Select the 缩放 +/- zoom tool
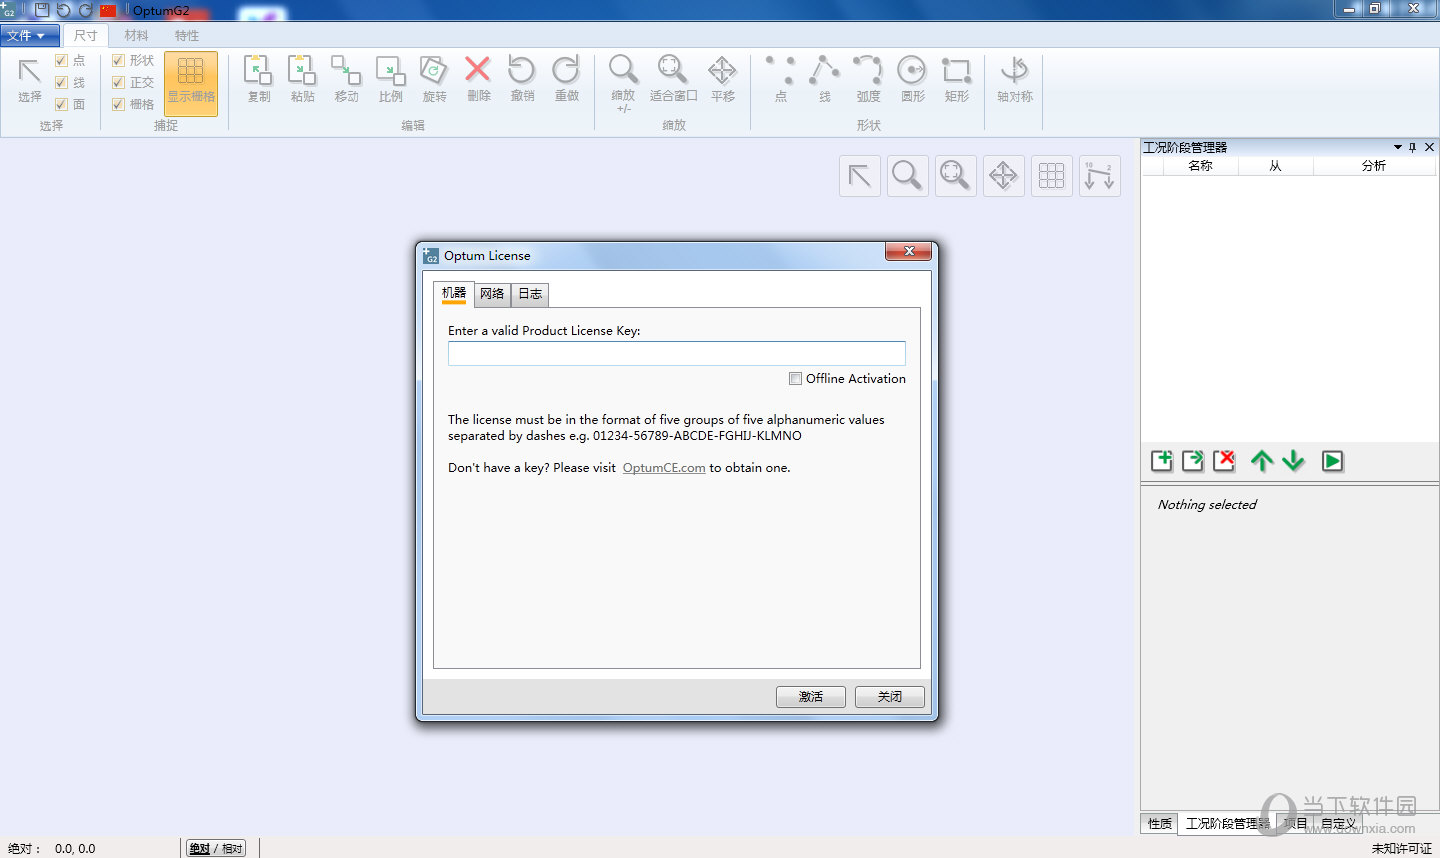Viewport: 1440px width, 858px height. [623, 84]
